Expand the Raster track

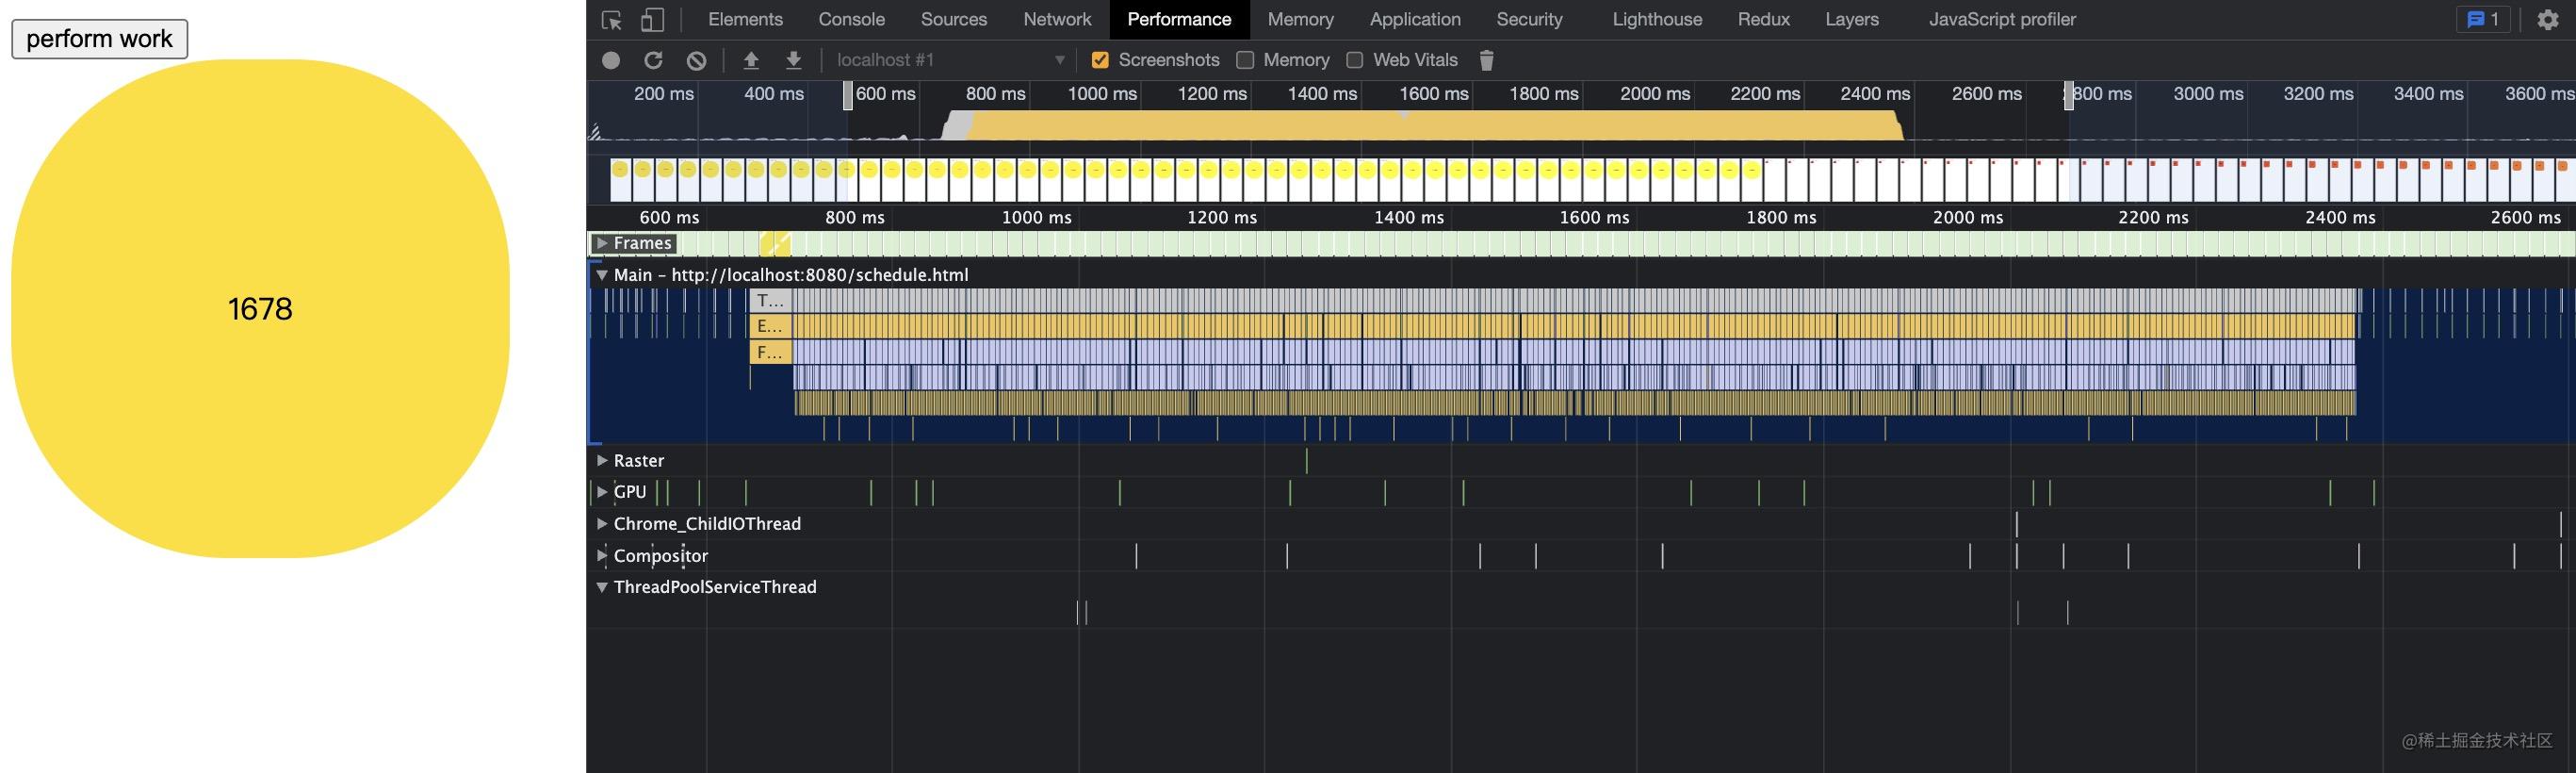click(602, 460)
